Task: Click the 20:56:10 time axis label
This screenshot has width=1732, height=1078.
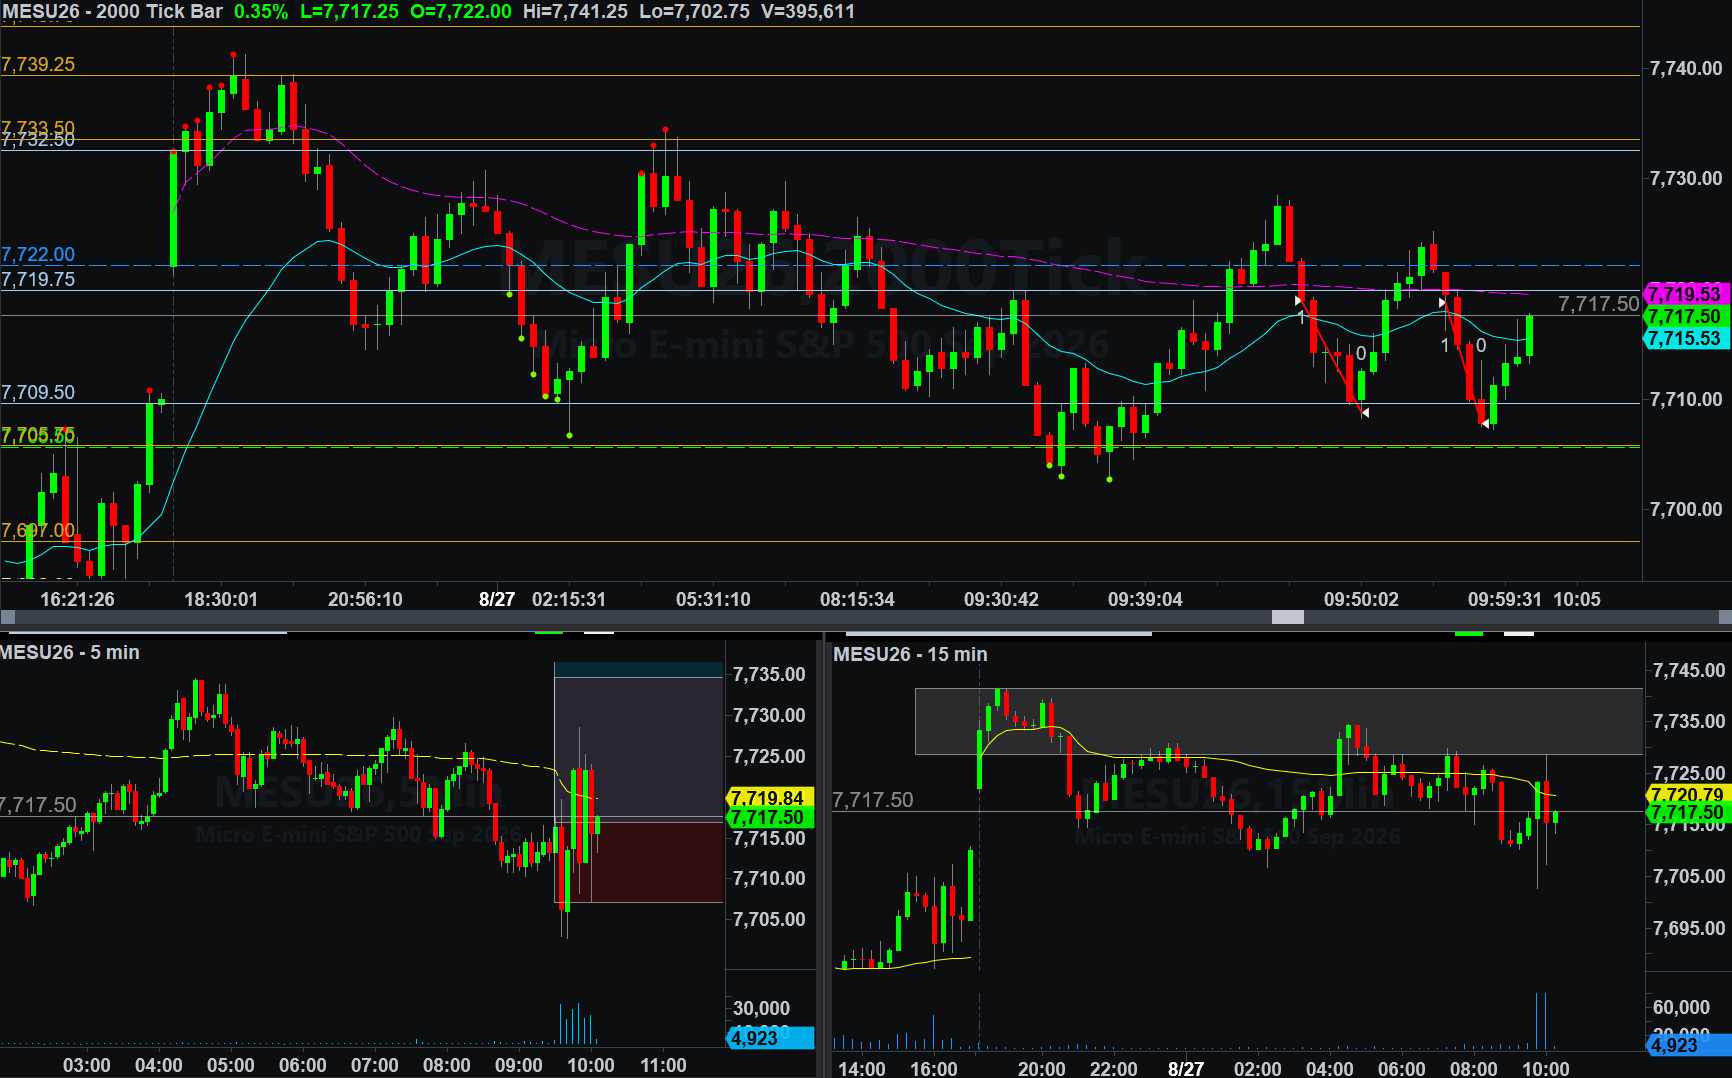Action: (x=365, y=599)
